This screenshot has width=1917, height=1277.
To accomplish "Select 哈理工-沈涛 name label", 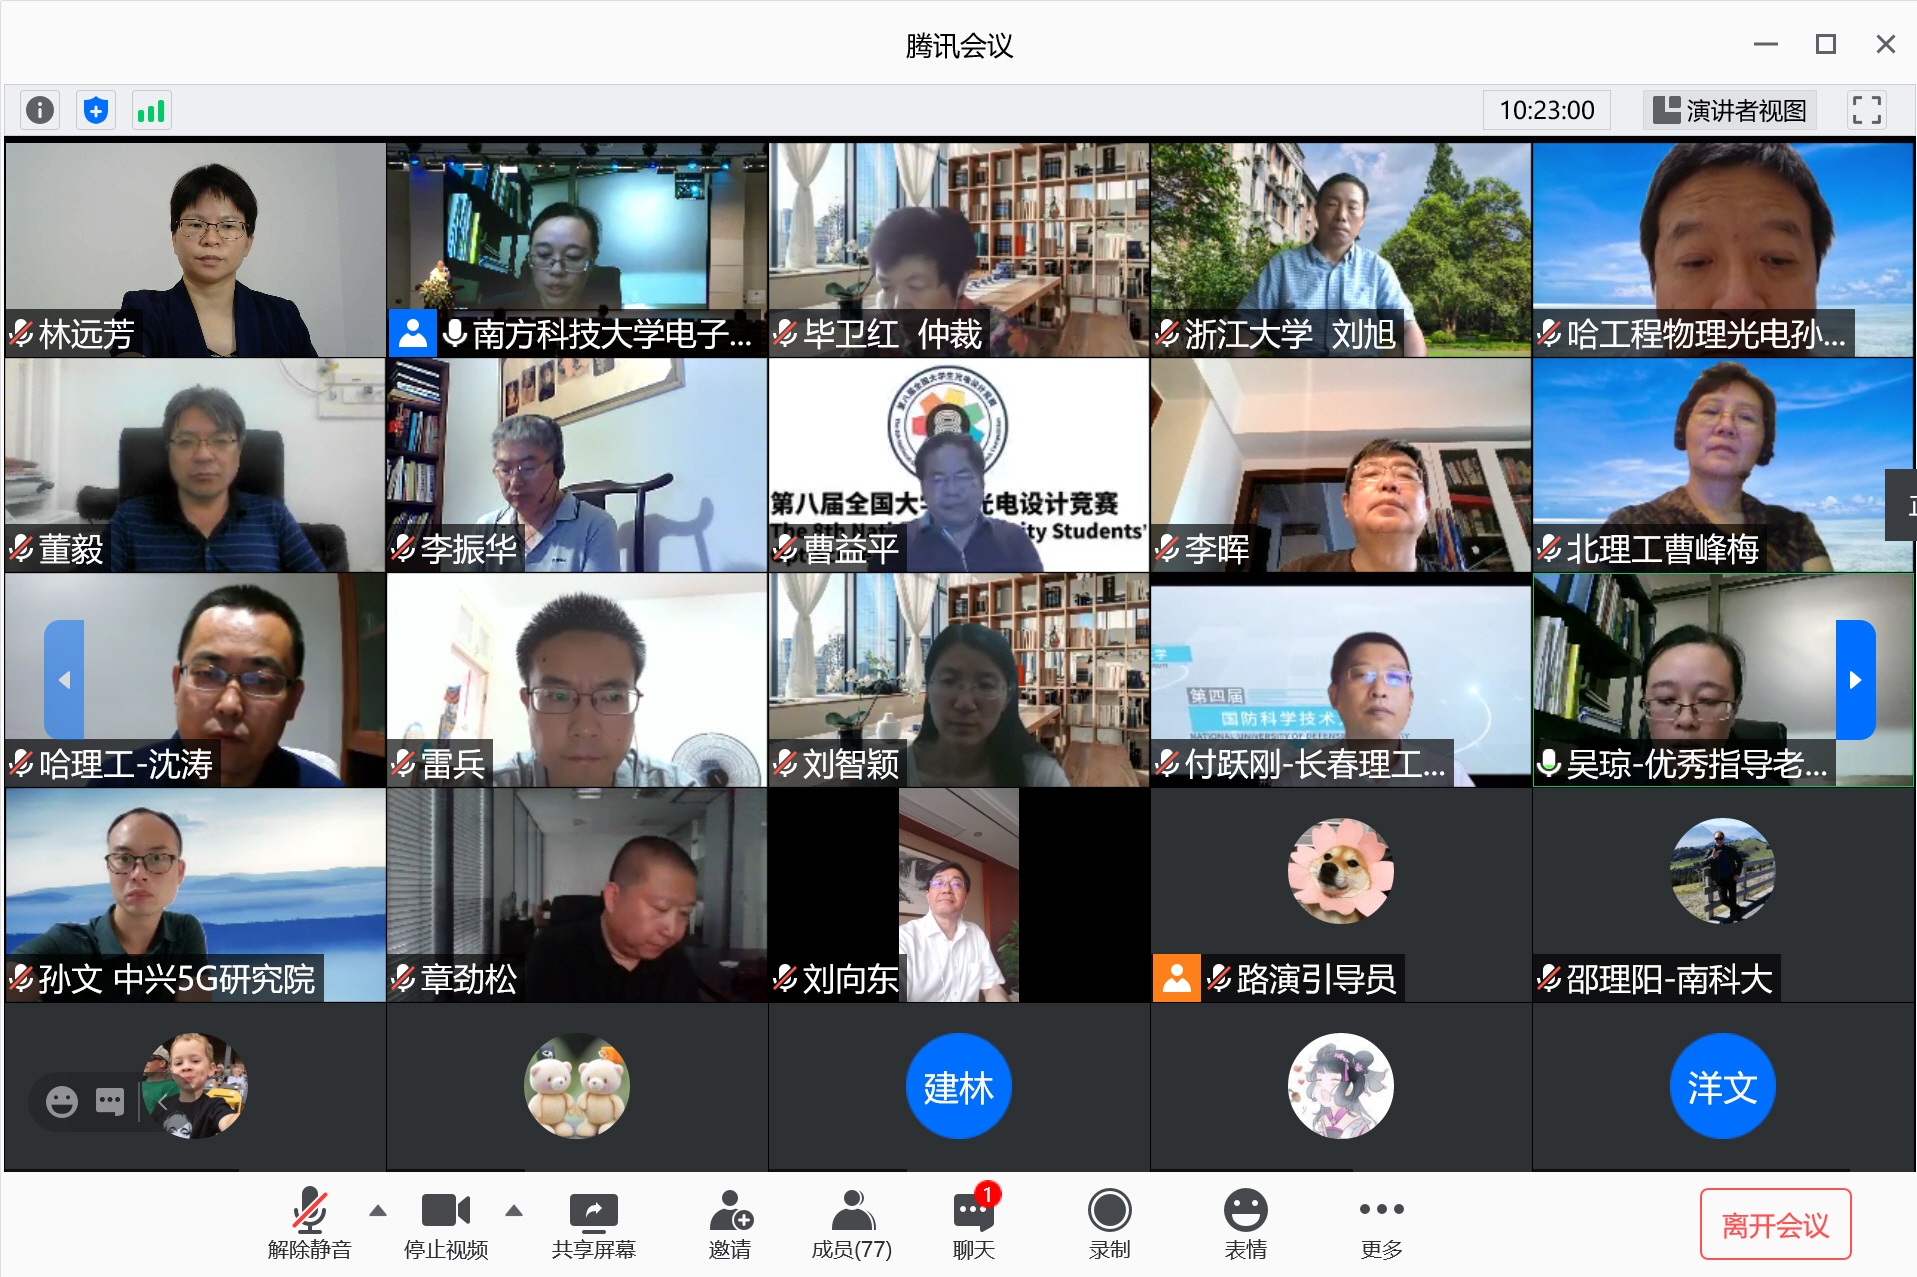I will 126,764.
